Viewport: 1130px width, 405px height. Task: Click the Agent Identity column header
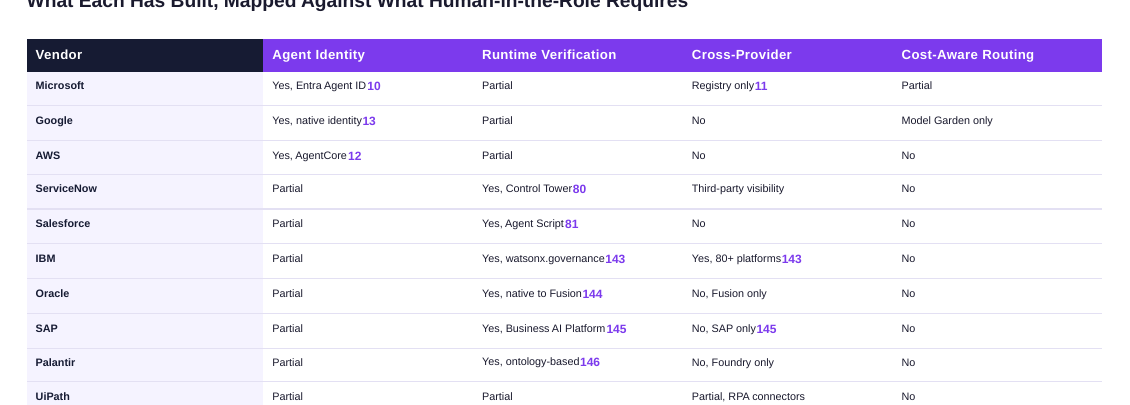pyautogui.click(x=368, y=55)
